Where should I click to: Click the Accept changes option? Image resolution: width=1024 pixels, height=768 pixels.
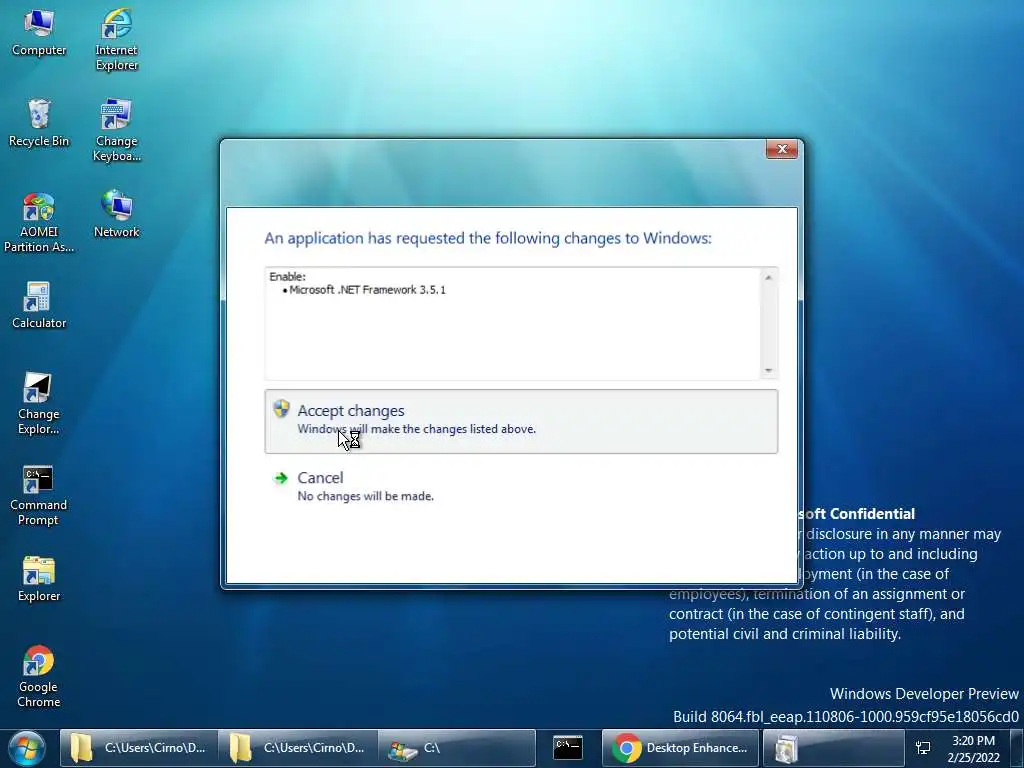(x=521, y=421)
